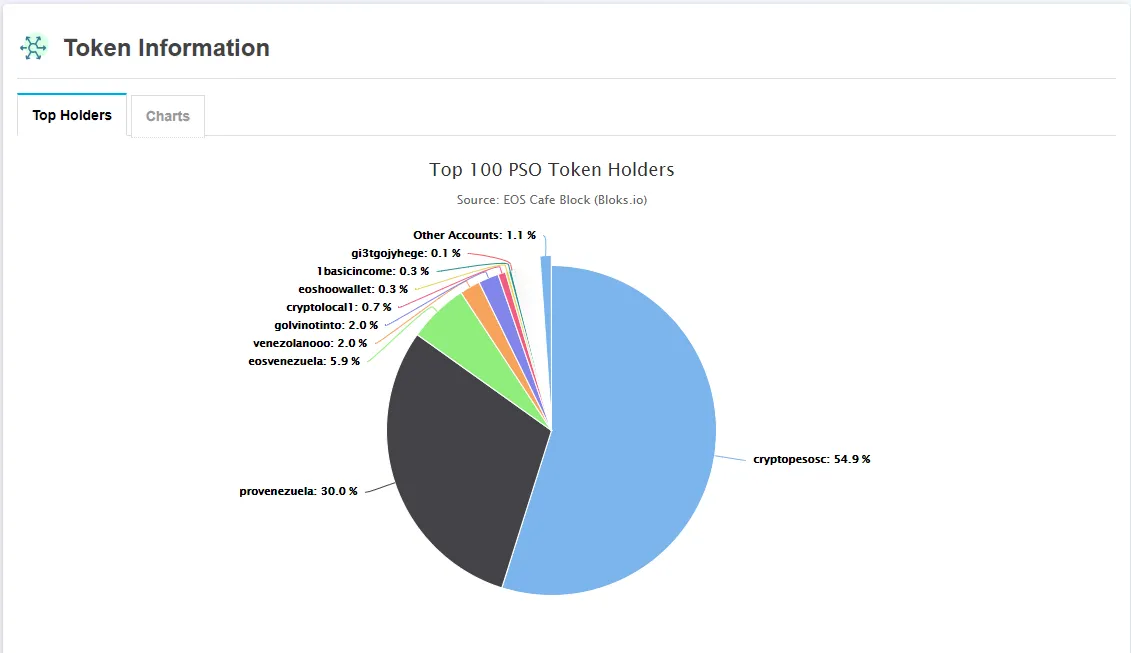Click the golvinotinto 2.0 % label

325,325
